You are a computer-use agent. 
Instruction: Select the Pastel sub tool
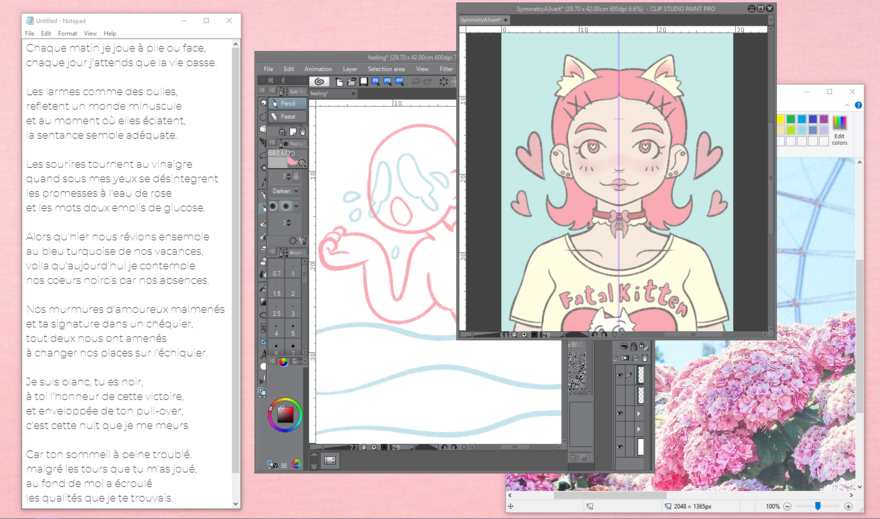point(288,117)
